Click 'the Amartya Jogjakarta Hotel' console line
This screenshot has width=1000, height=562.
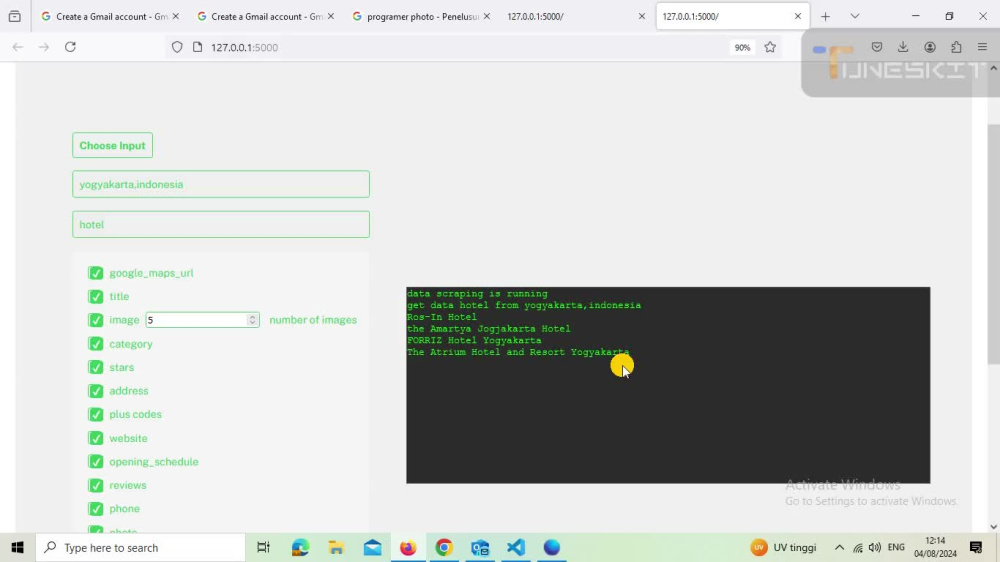pyautogui.click(x=489, y=329)
